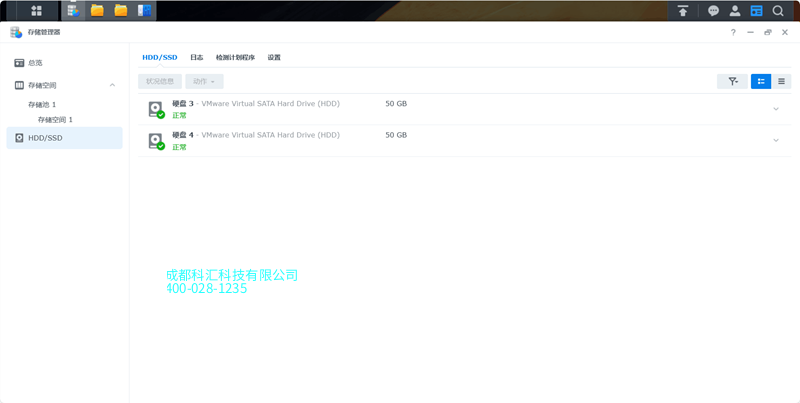Click the 总览 overview sidebar icon
Screen dimensions: 800x403
click(19, 63)
